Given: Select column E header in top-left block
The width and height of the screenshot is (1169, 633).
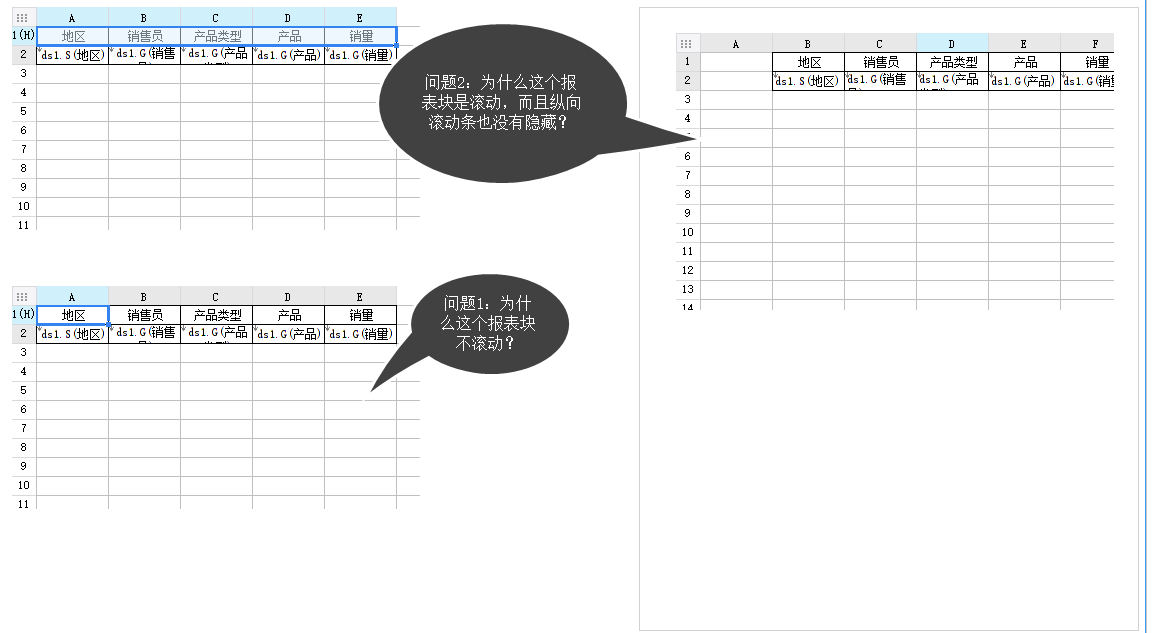Looking at the screenshot, I should click(360, 18).
